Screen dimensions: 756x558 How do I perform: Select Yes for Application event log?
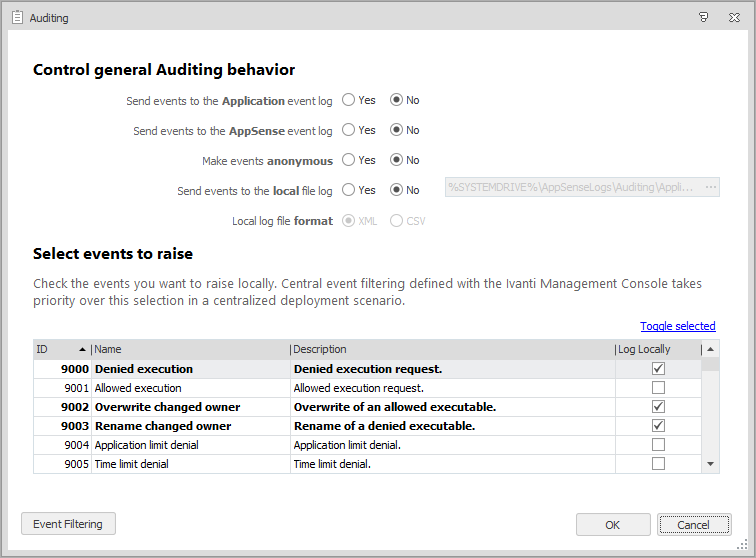pos(349,100)
